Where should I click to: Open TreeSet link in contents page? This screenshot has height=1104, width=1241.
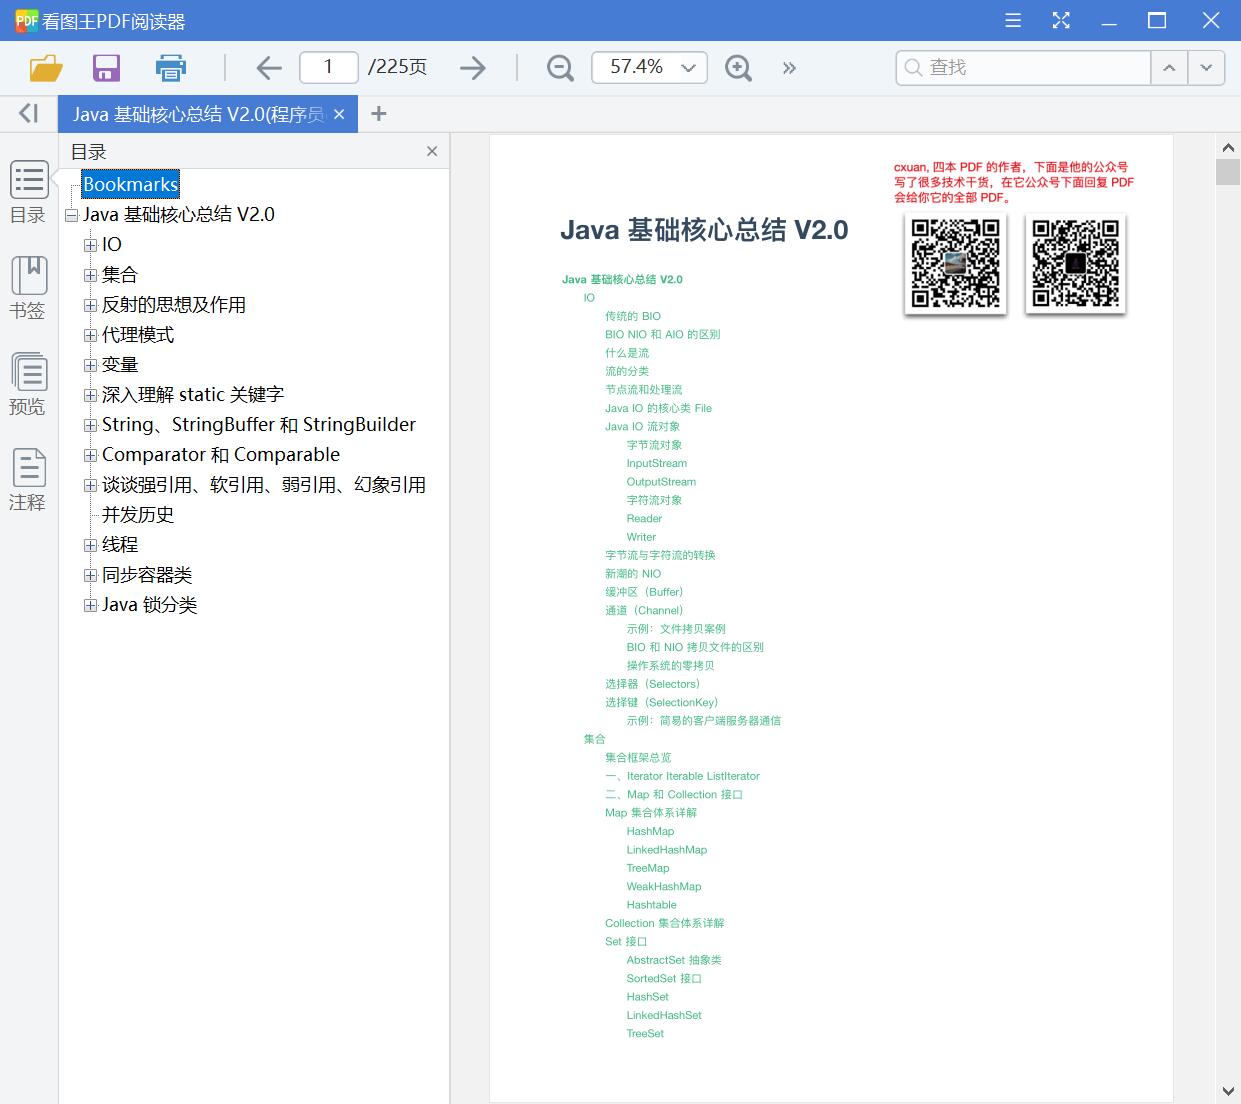645,1033
